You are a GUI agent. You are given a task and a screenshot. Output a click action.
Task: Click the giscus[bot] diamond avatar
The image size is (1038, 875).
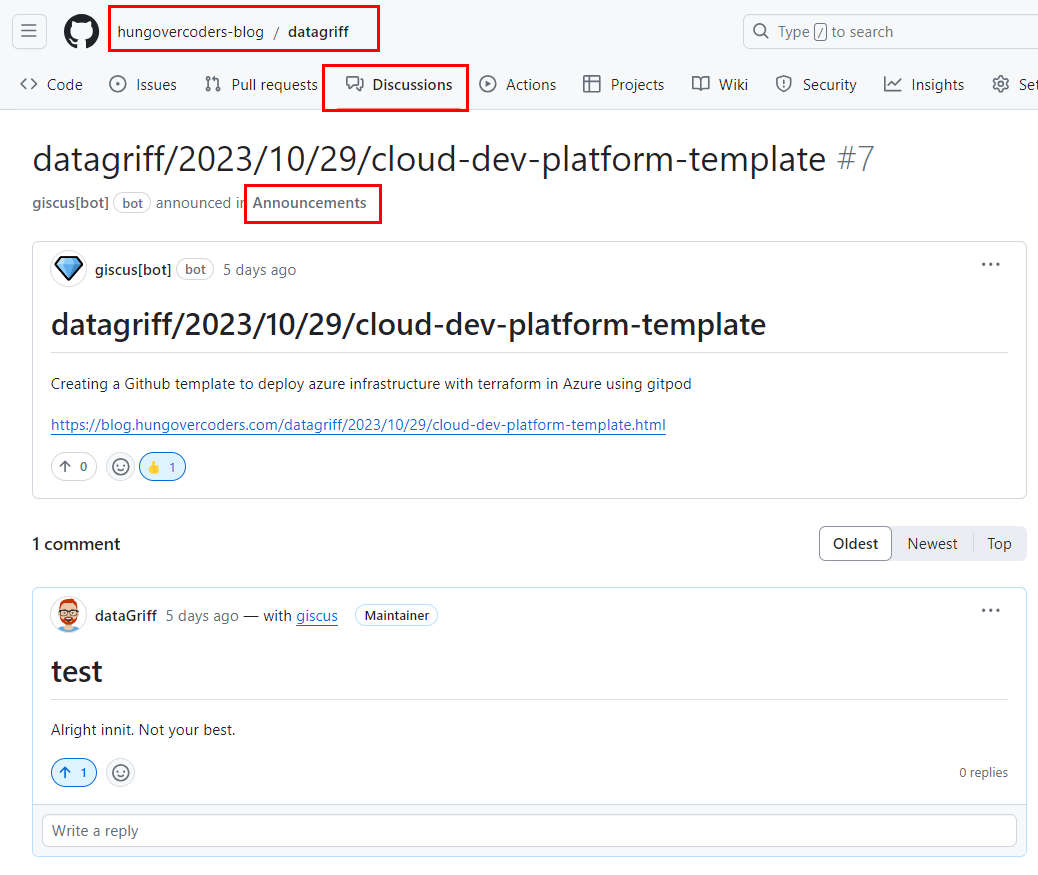pos(69,269)
